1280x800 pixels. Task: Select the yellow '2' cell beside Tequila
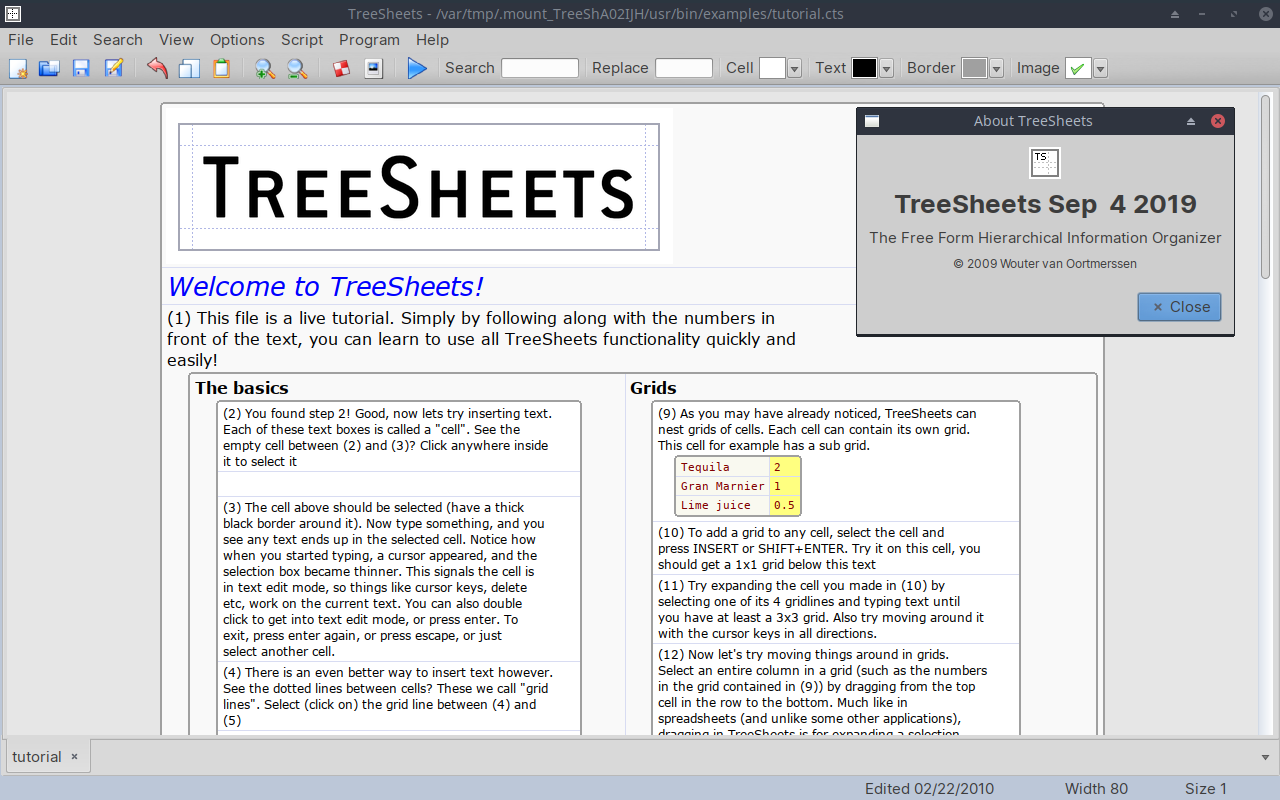tap(785, 467)
